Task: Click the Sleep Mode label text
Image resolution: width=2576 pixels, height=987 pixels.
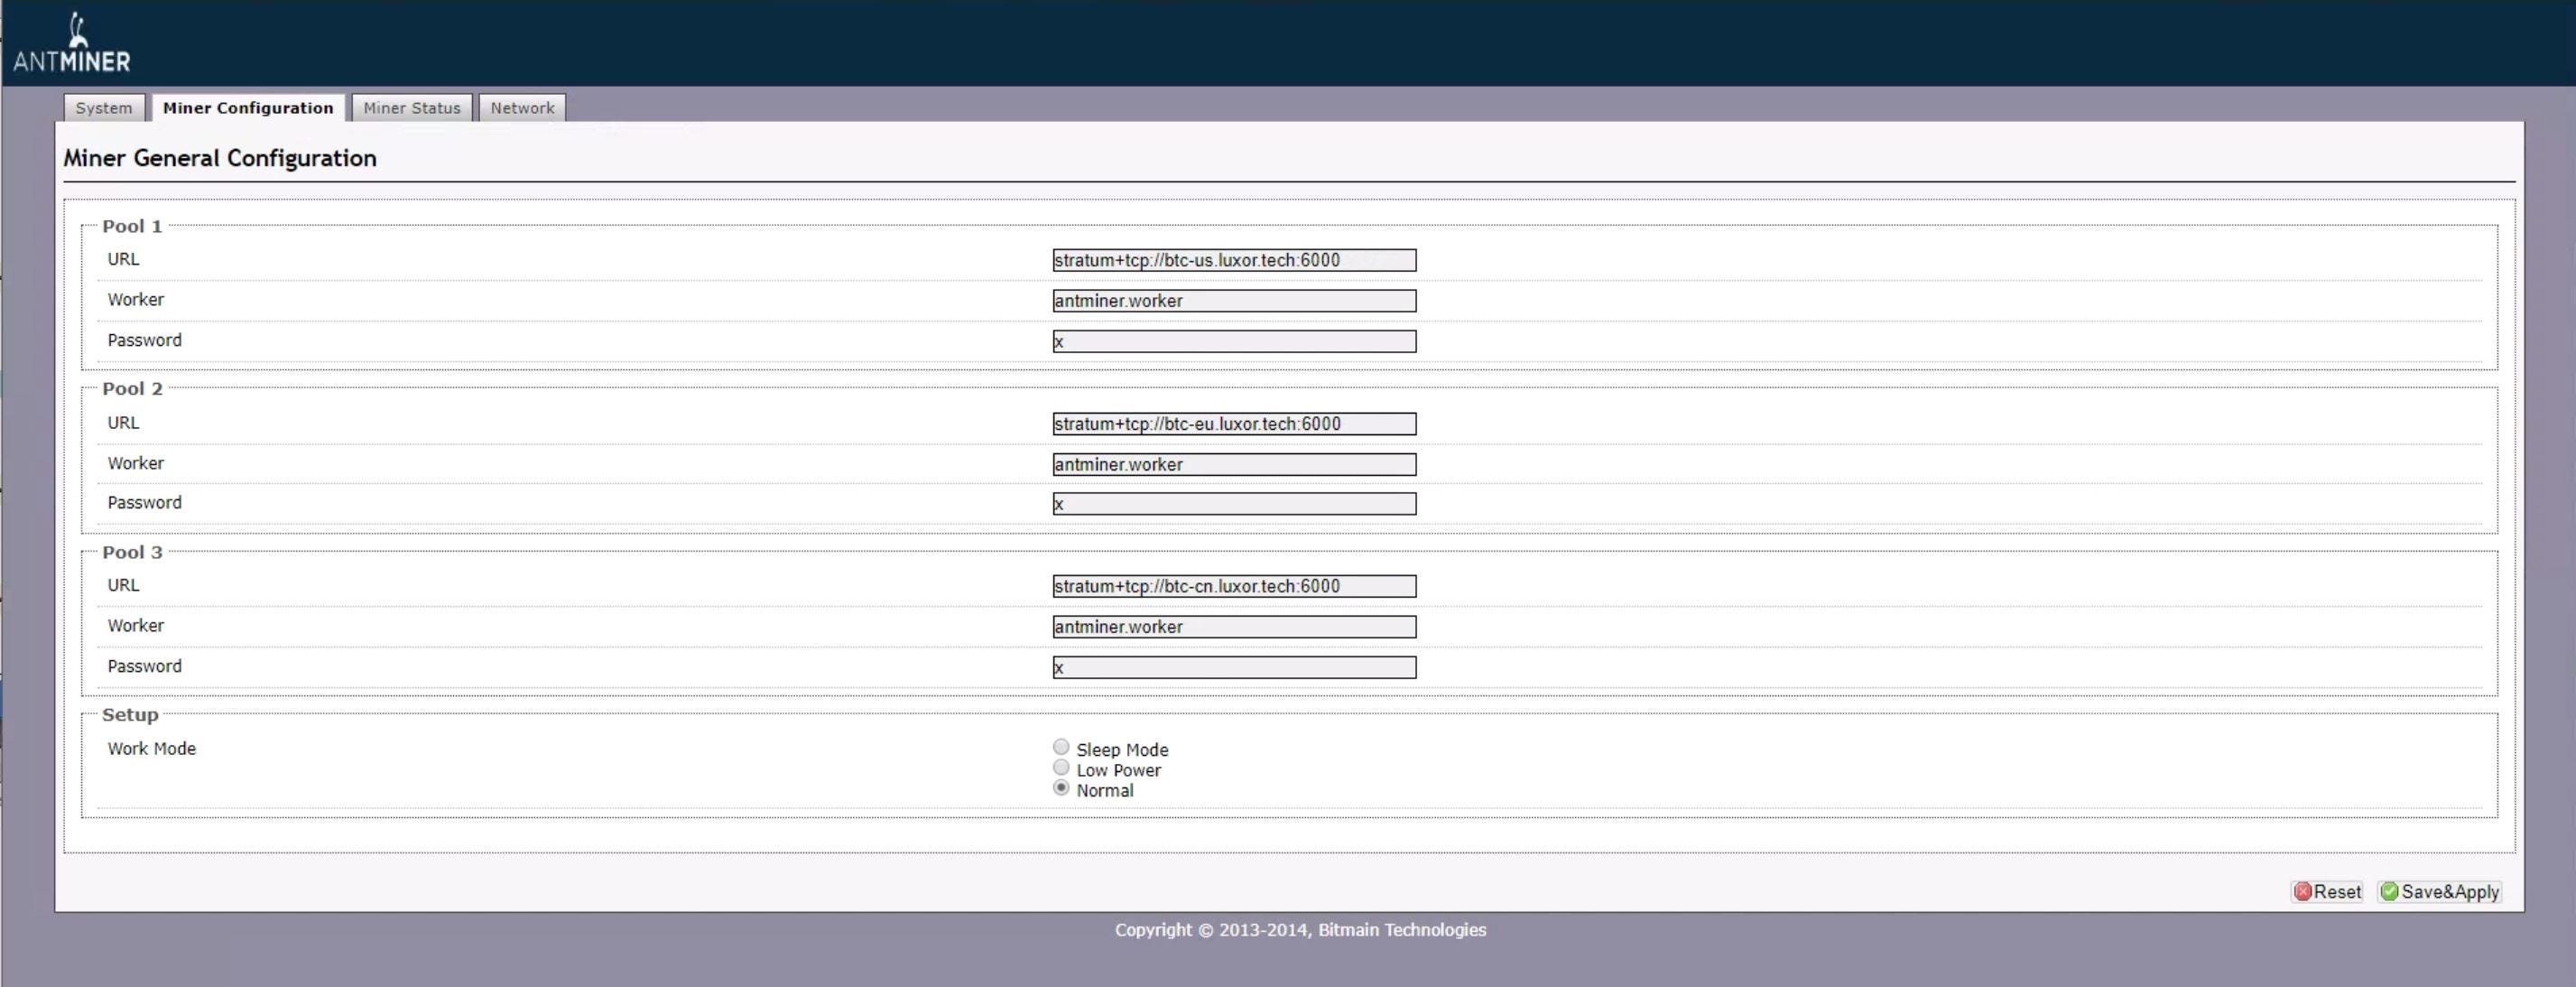Action: (x=1122, y=750)
